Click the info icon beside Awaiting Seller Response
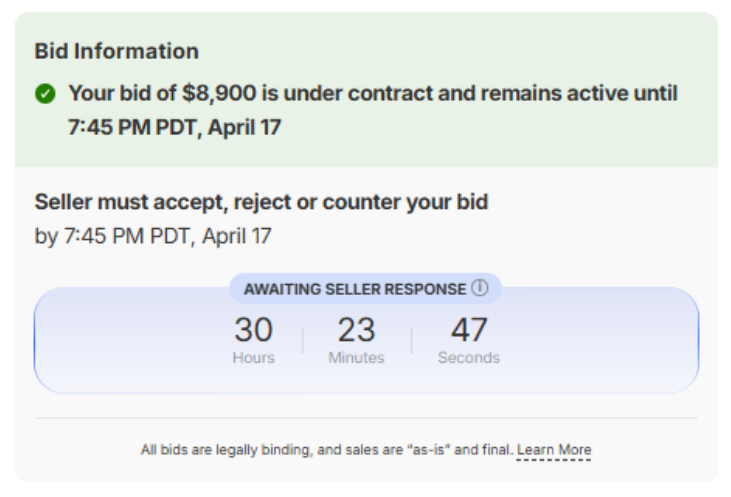731x497 pixels. (480, 289)
